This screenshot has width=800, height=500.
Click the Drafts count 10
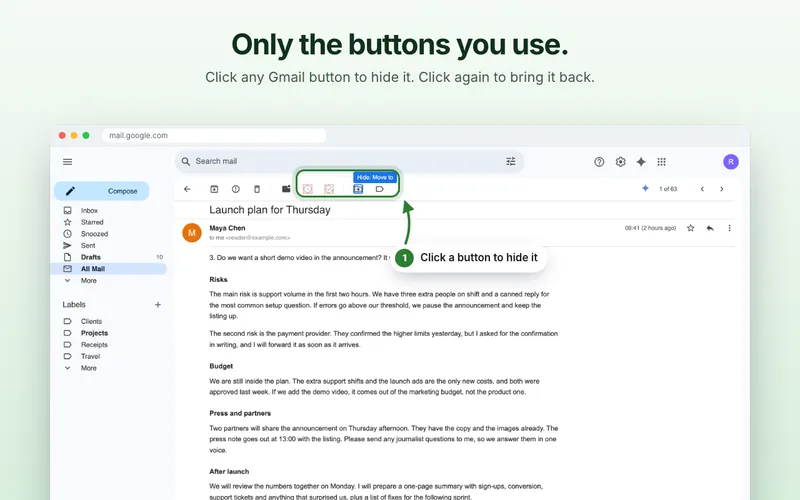pos(160,257)
